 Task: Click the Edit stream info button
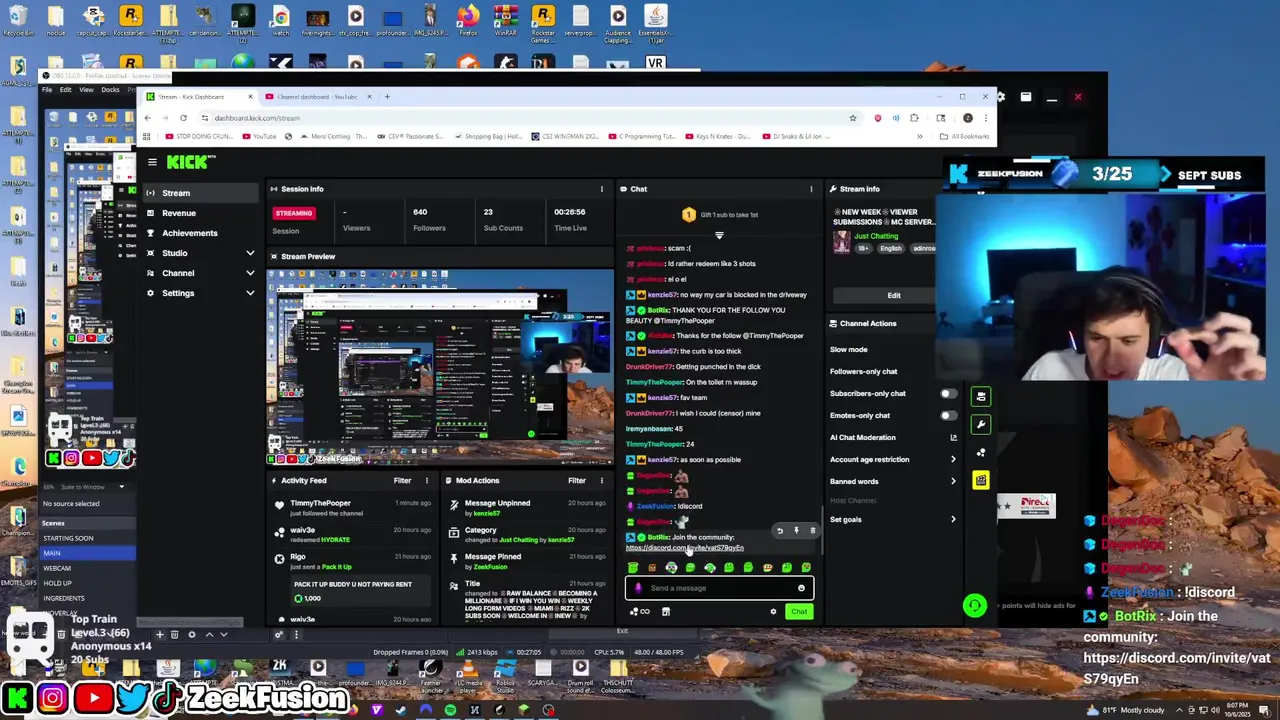893,296
